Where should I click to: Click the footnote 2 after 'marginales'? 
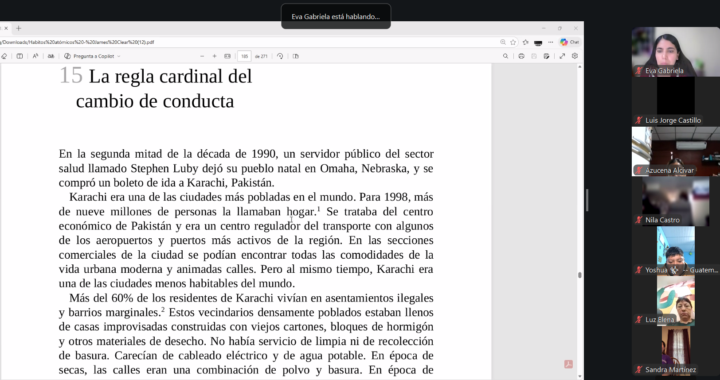(x=163, y=309)
